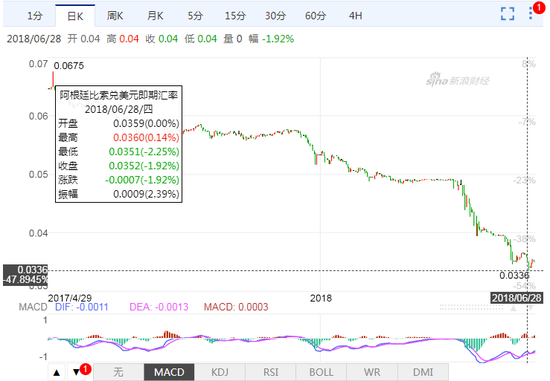This screenshot has width=550, height=381.
Task: Open the 60分 interval tab
Action: click(315, 16)
